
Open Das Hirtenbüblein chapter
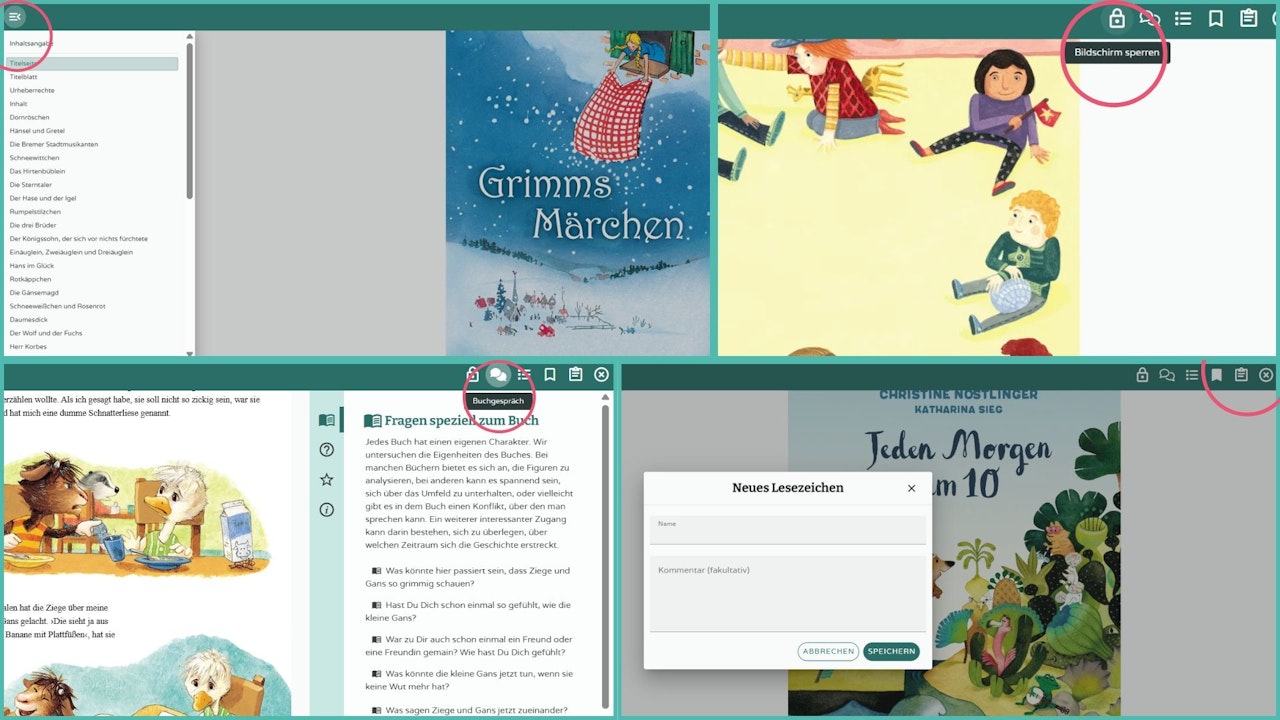point(36,171)
